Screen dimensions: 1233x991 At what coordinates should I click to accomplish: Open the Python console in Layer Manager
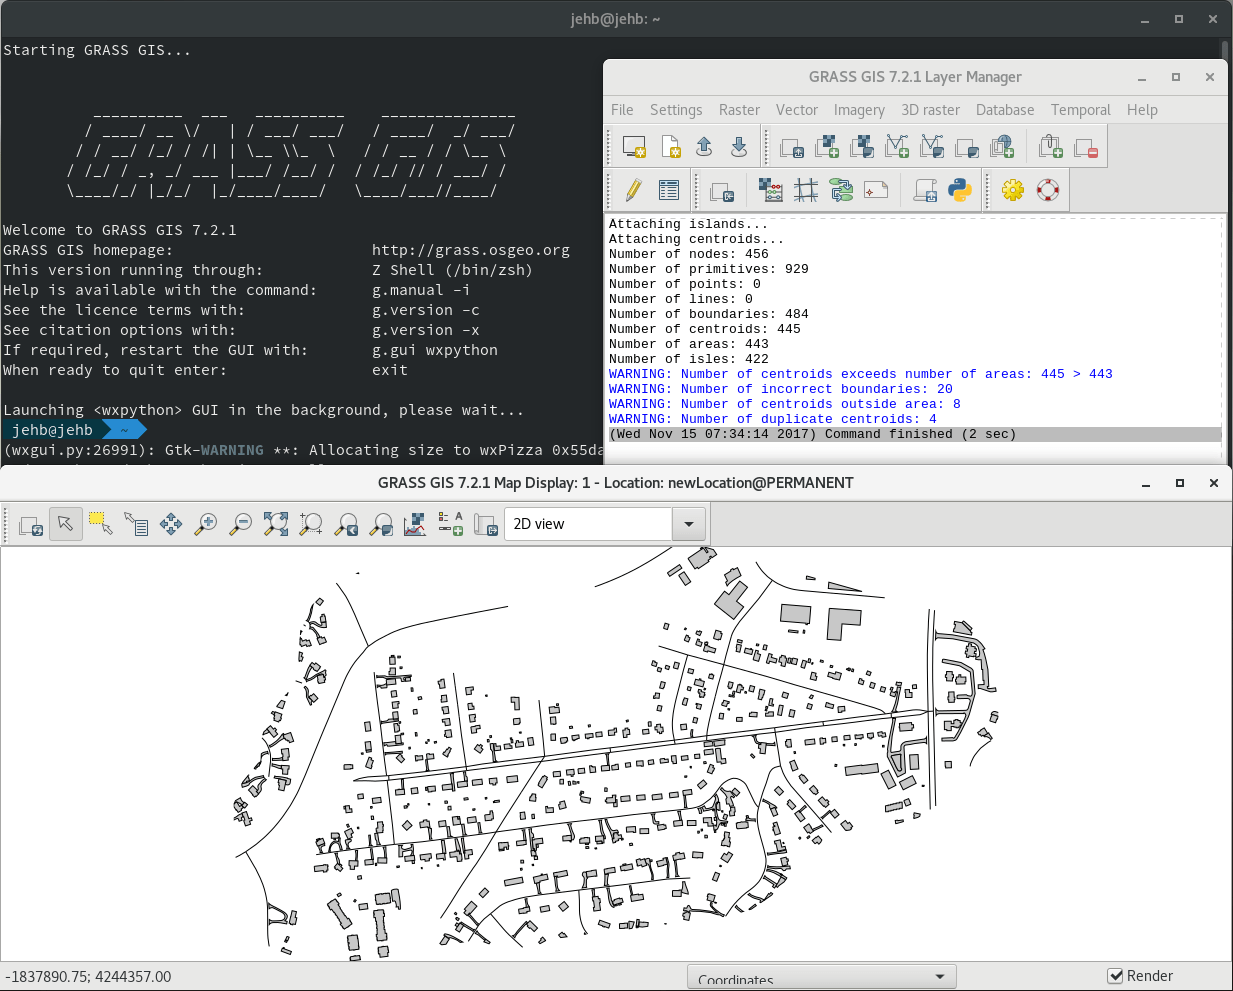point(959,190)
